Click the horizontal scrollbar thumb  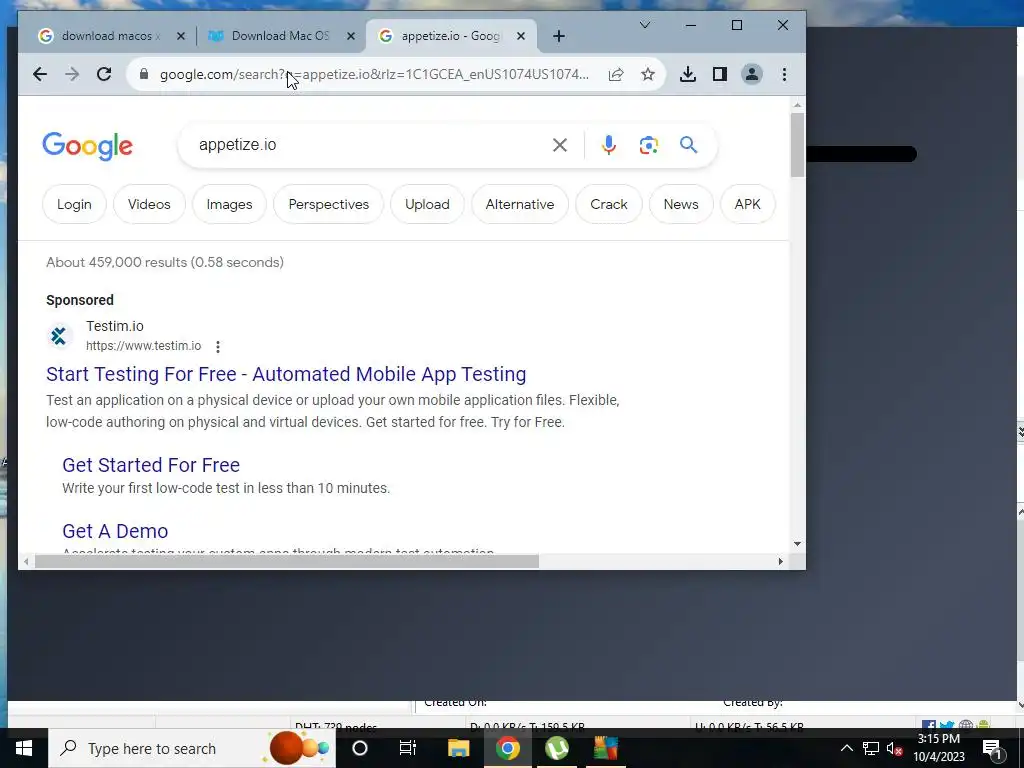(x=287, y=562)
